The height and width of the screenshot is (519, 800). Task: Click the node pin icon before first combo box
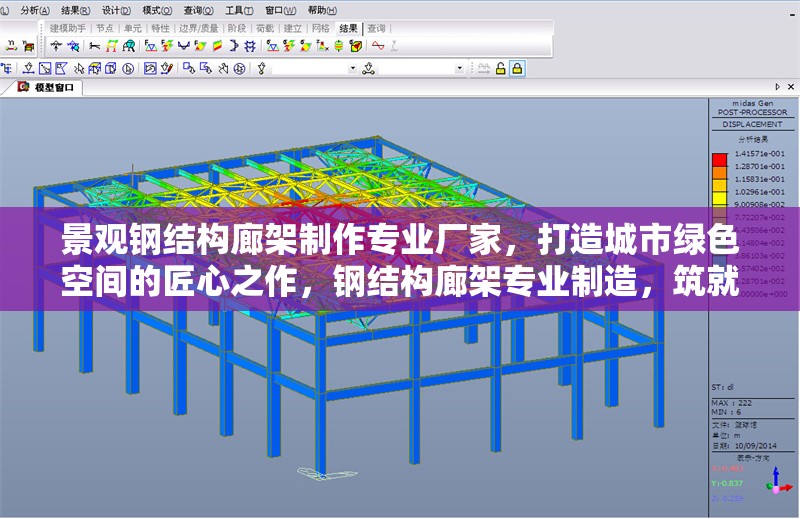pyautogui.click(x=262, y=68)
